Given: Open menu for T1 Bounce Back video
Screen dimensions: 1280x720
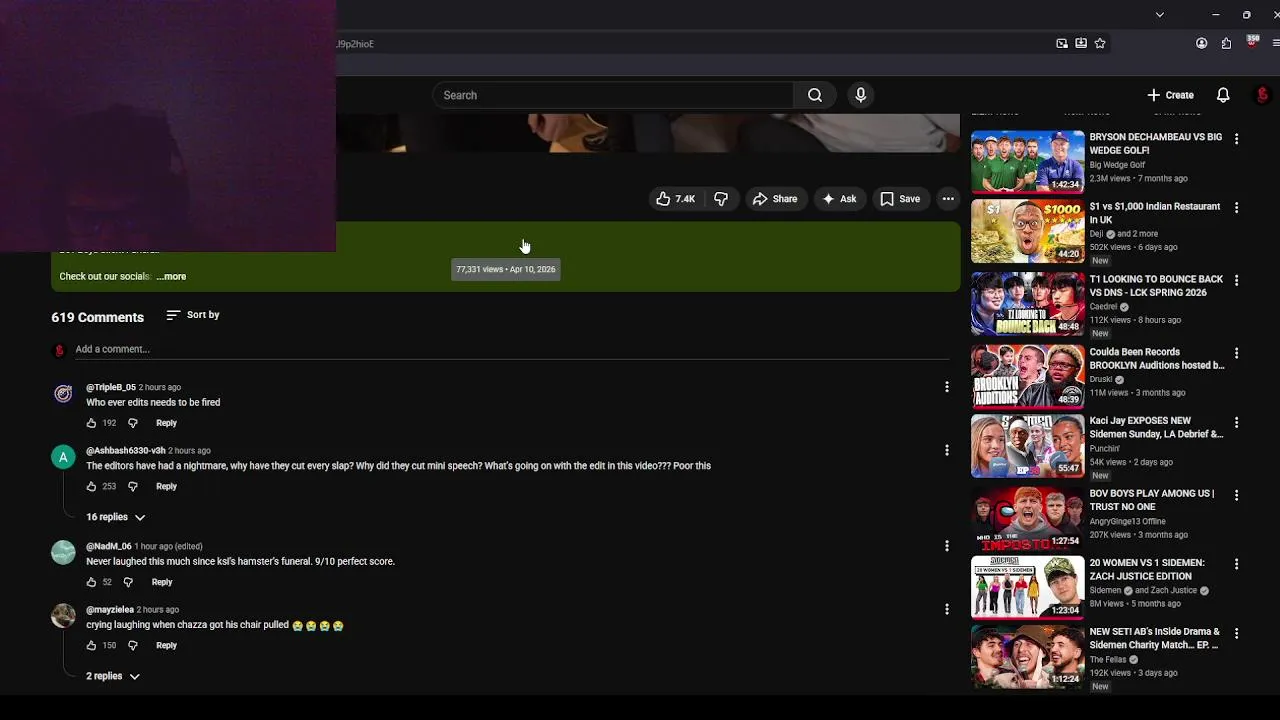Looking at the screenshot, I should (1236, 281).
